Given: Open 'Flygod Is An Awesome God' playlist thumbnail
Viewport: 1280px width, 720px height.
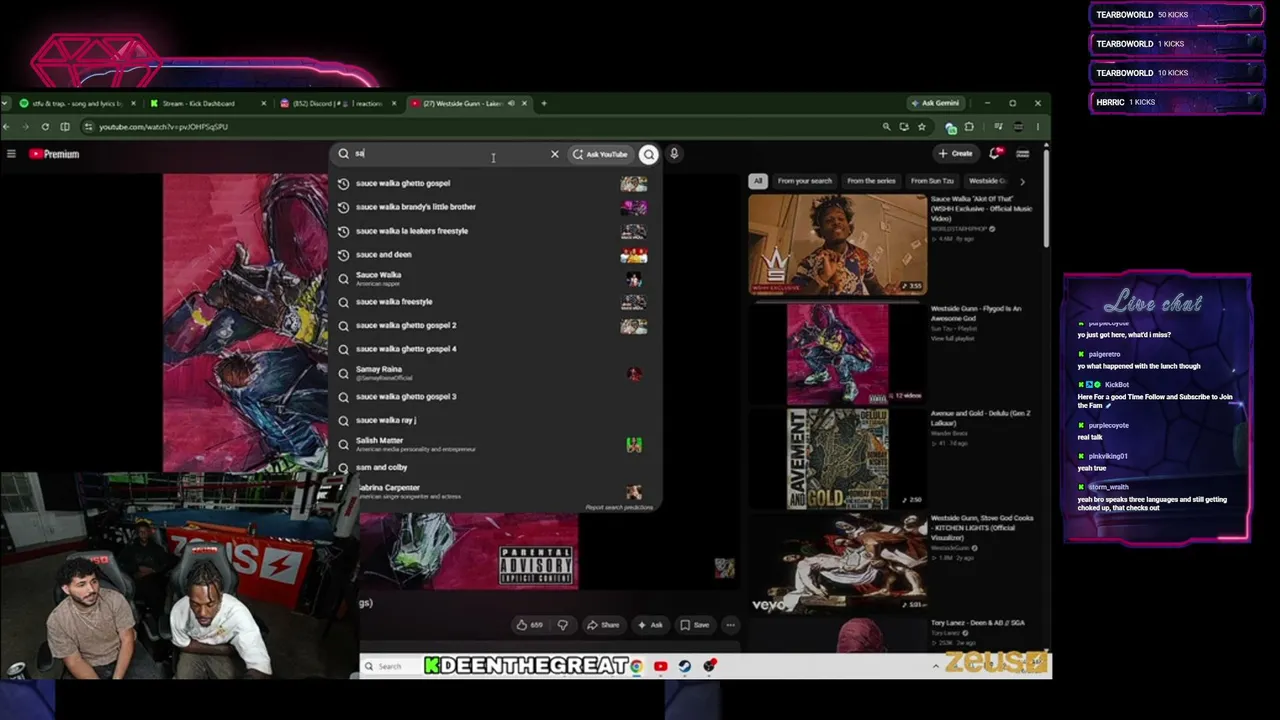Looking at the screenshot, I should (x=838, y=354).
